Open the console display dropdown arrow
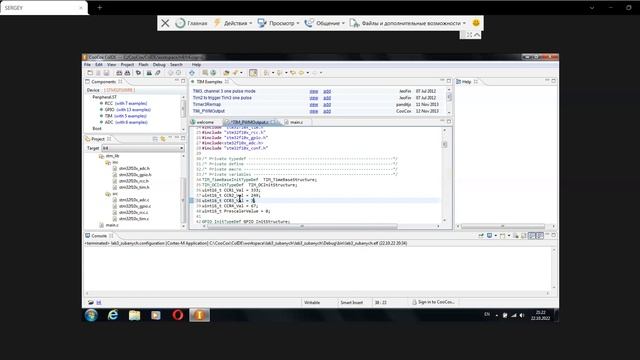 [496, 236]
